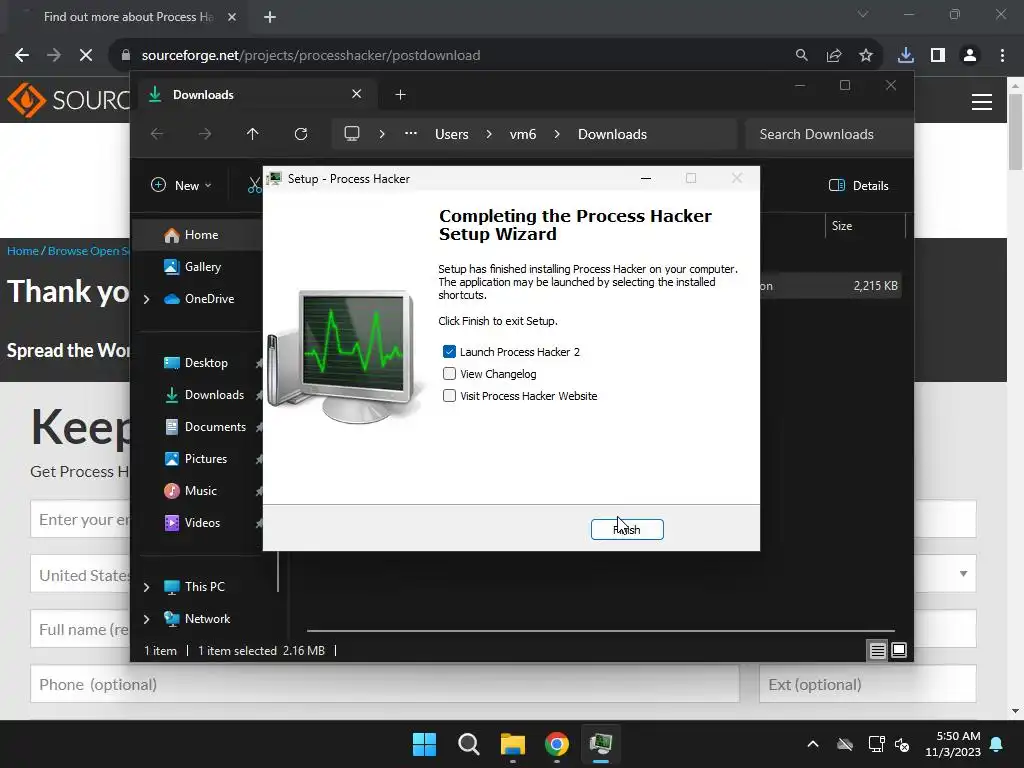Viewport: 1024px width, 768px height.
Task: Click the Chrome address bar URL
Action: pyautogui.click(x=311, y=56)
